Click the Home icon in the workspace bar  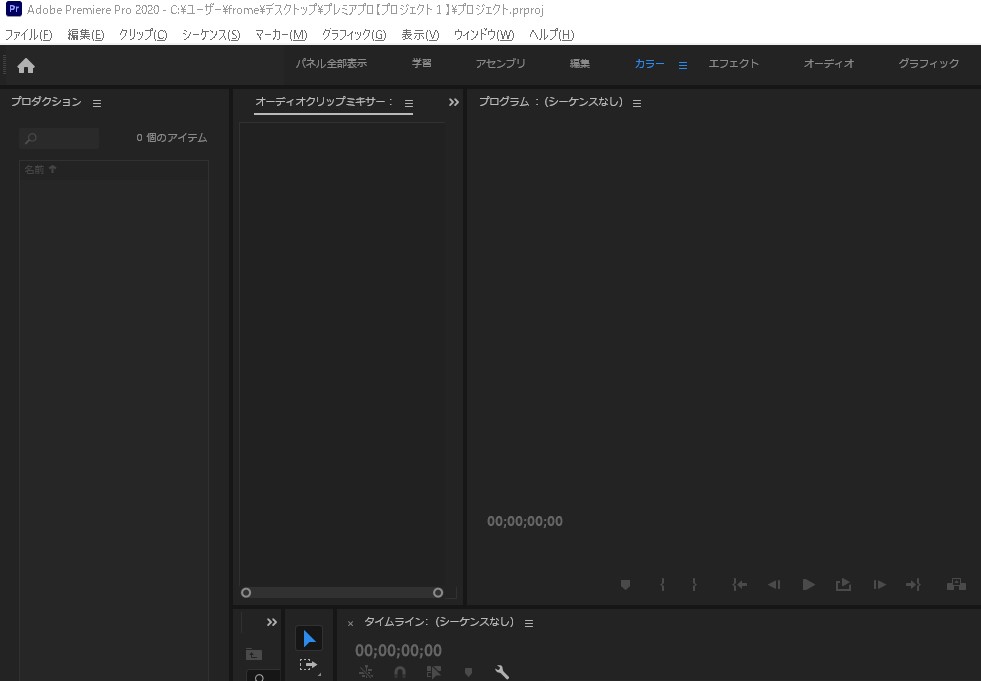26,66
